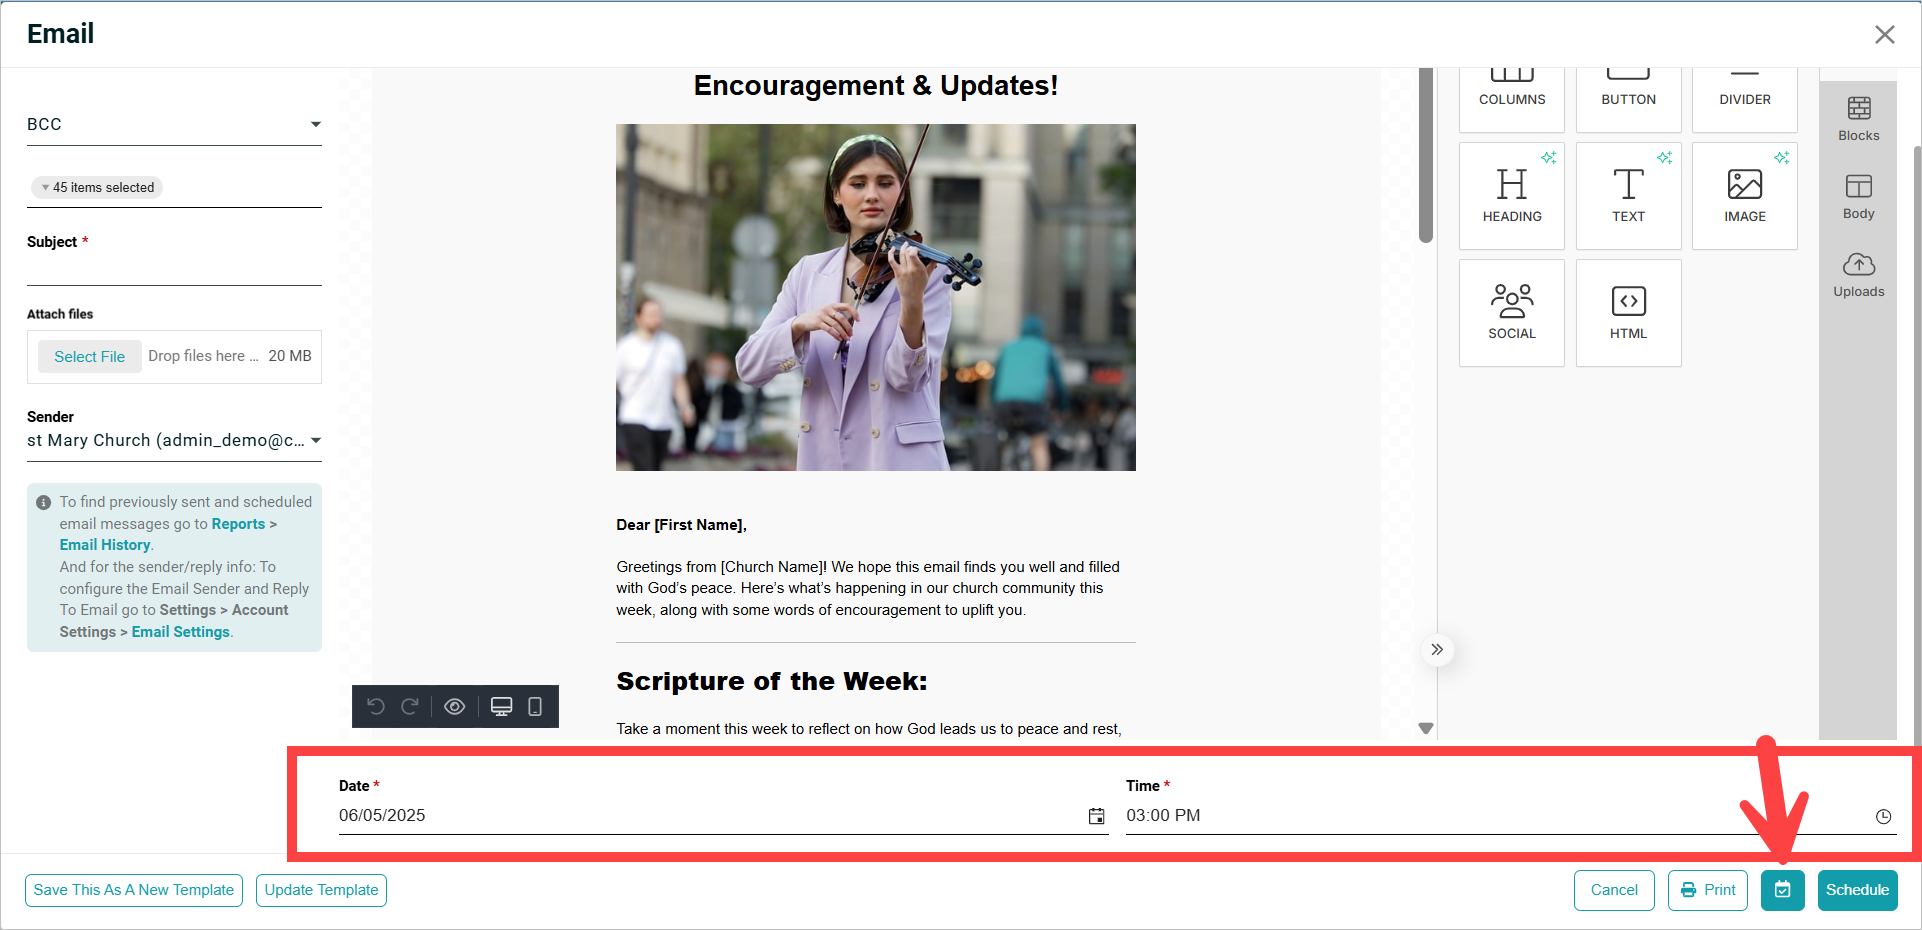Switch to mobile view icon
1922x930 pixels.
click(x=535, y=707)
